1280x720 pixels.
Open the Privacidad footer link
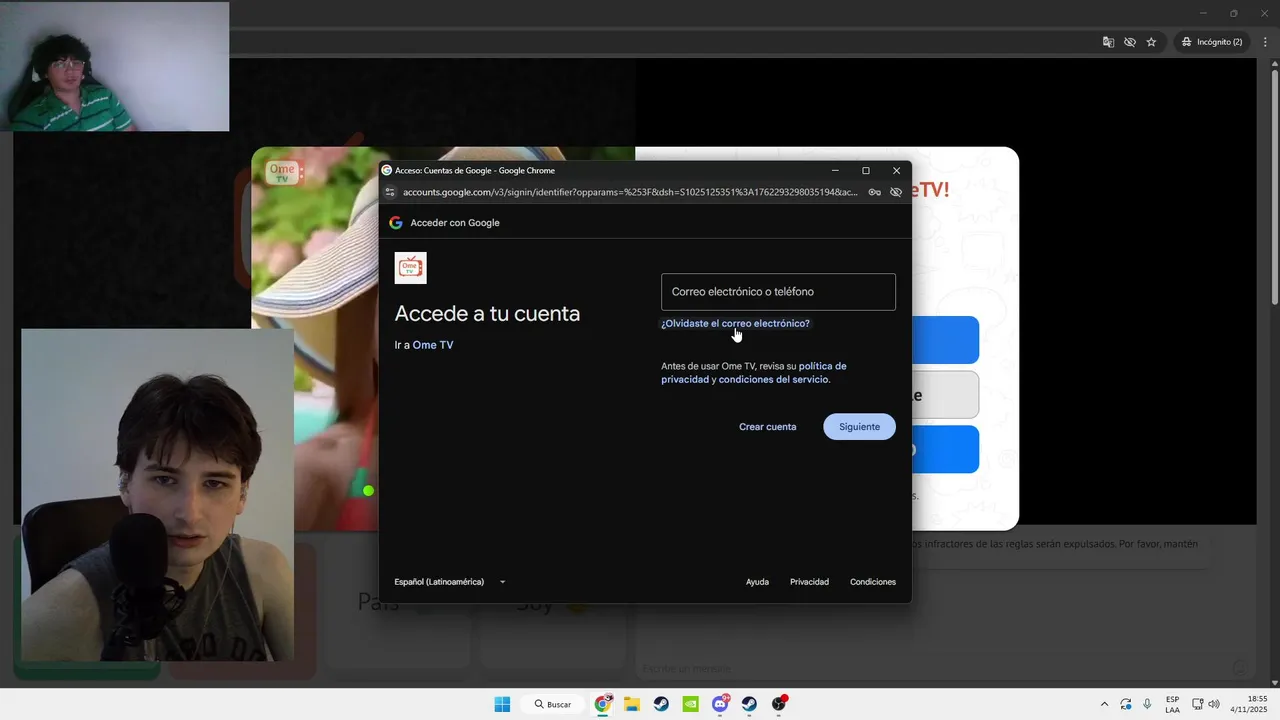[x=809, y=582]
